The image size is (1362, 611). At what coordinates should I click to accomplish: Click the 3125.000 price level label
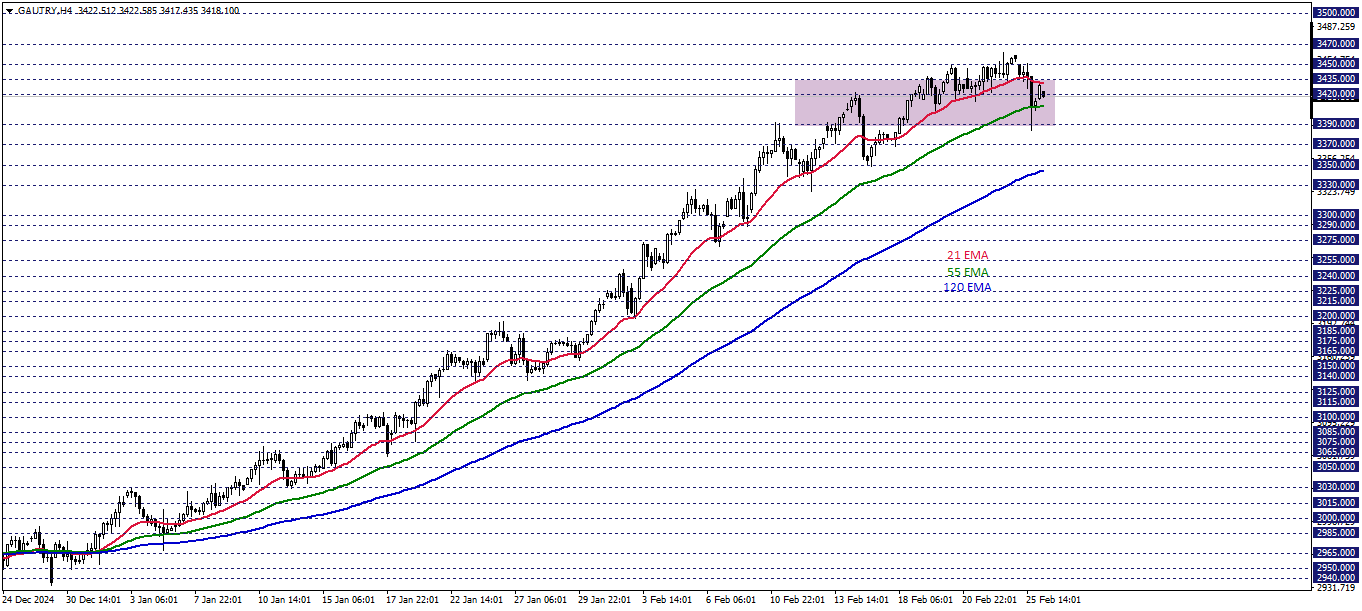click(1336, 392)
